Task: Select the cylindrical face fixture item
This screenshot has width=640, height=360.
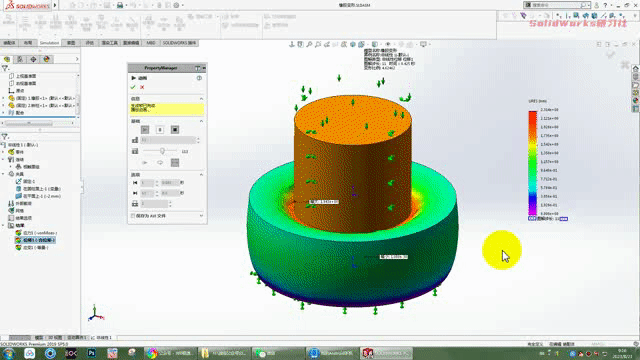Action: [38, 189]
